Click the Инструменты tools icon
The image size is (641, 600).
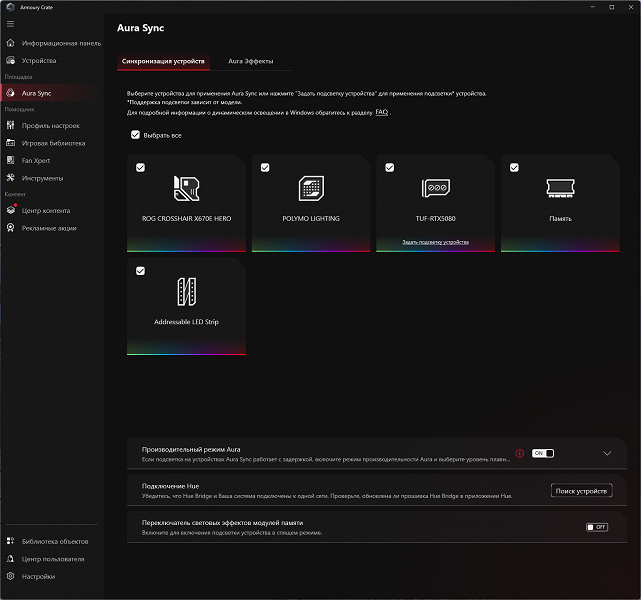point(11,178)
